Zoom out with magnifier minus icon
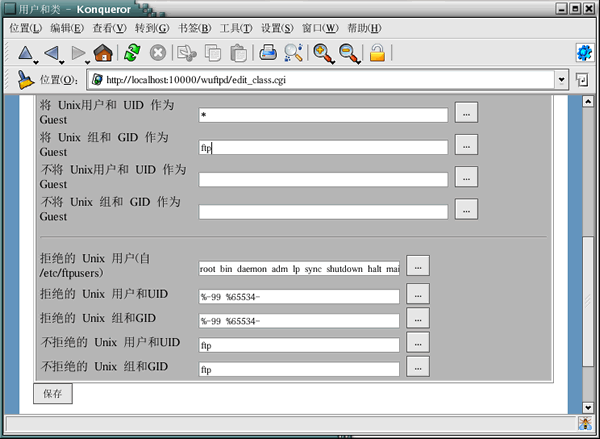Screen dimensions: 600x439 [348, 53]
